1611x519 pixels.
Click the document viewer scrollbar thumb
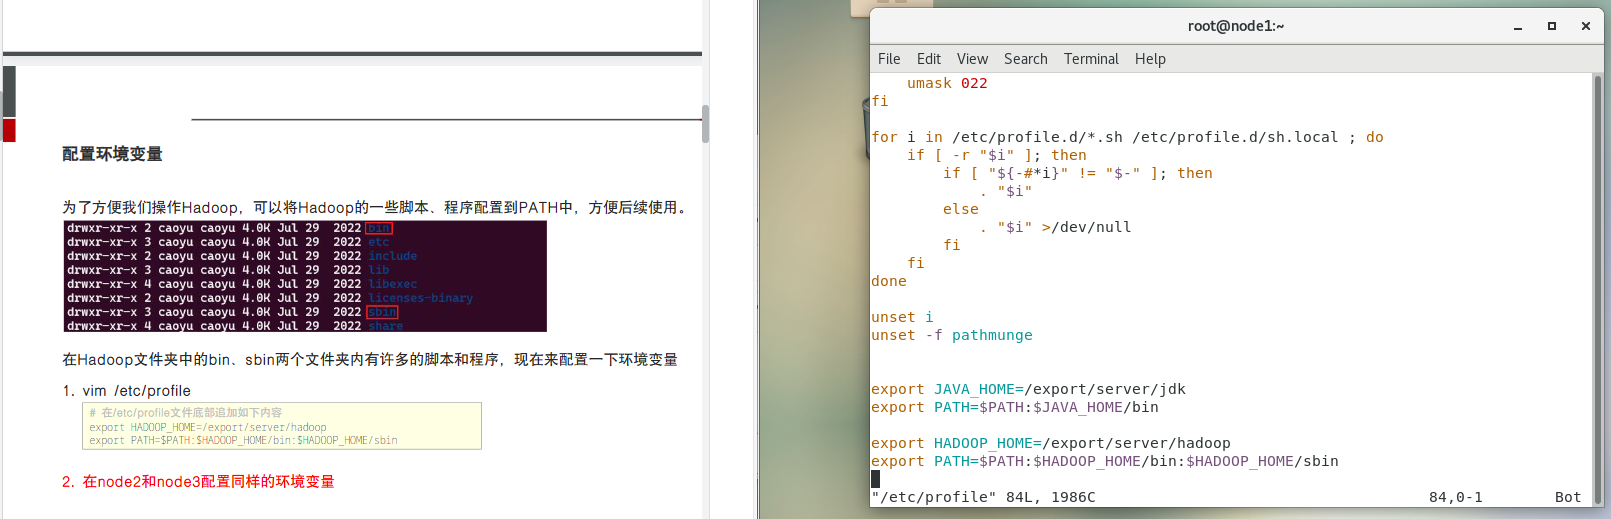pyautogui.click(x=705, y=124)
